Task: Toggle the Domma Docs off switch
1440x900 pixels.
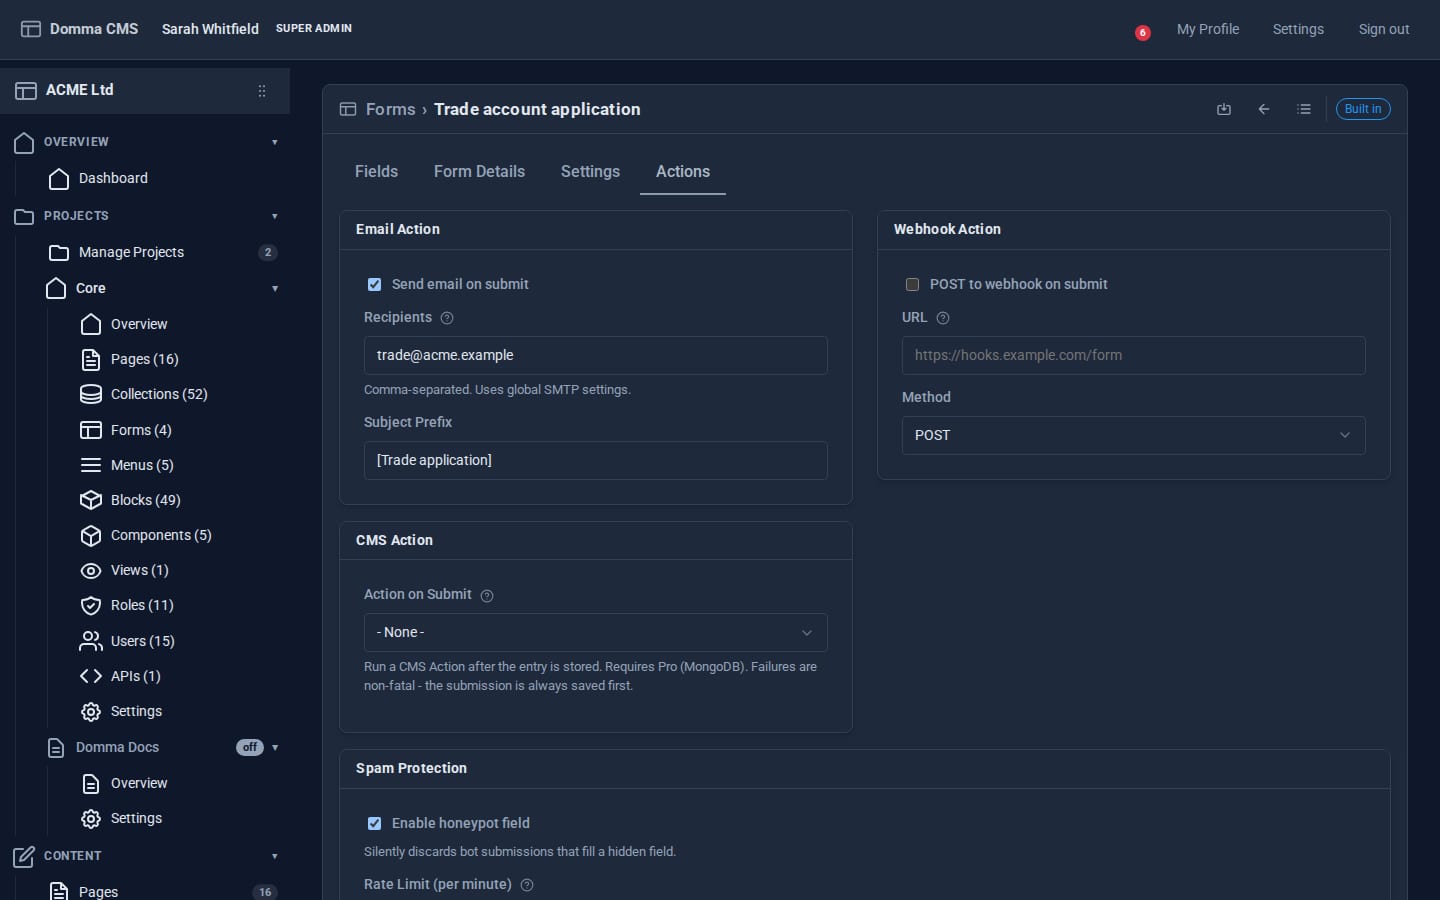Action: pos(250,747)
